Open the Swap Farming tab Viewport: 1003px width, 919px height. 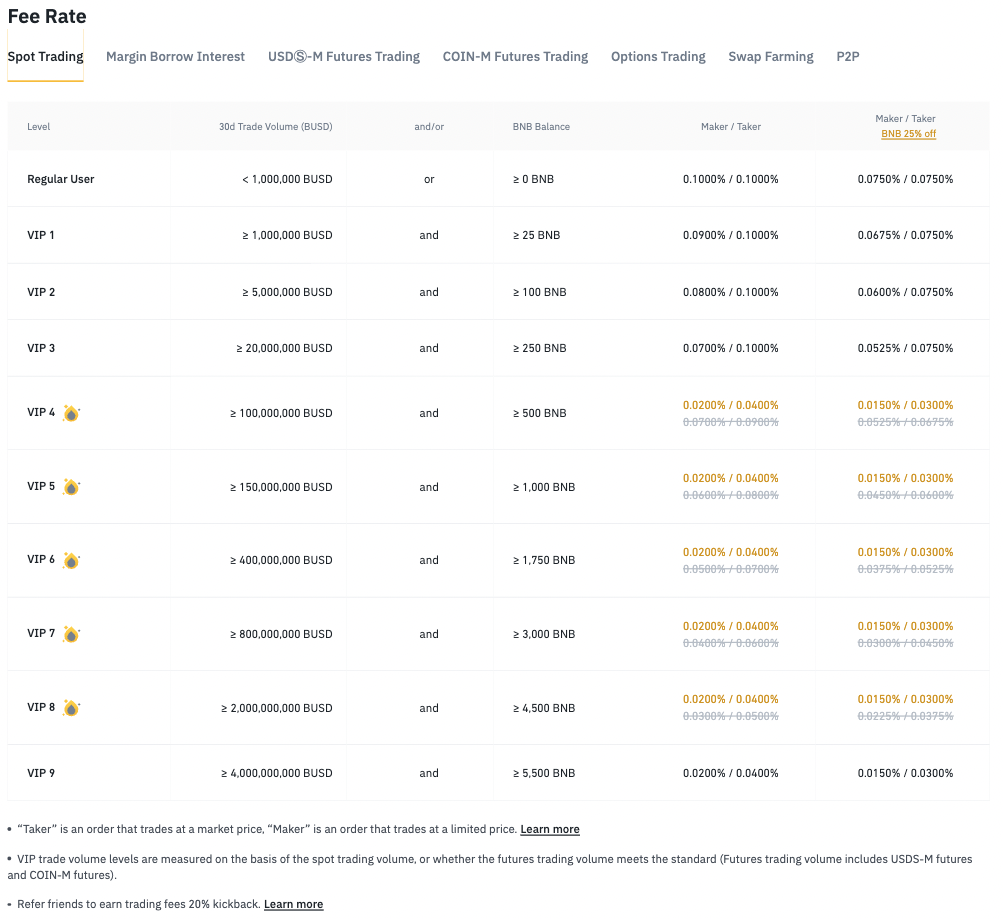tap(771, 57)
